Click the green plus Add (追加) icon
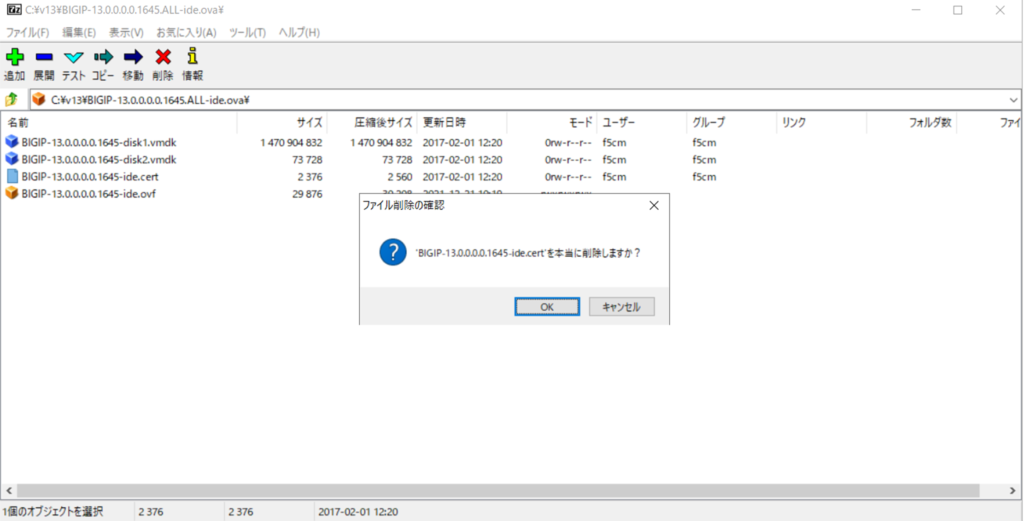The height and width of the screenshot is (521, 1024). click(14, 57)
